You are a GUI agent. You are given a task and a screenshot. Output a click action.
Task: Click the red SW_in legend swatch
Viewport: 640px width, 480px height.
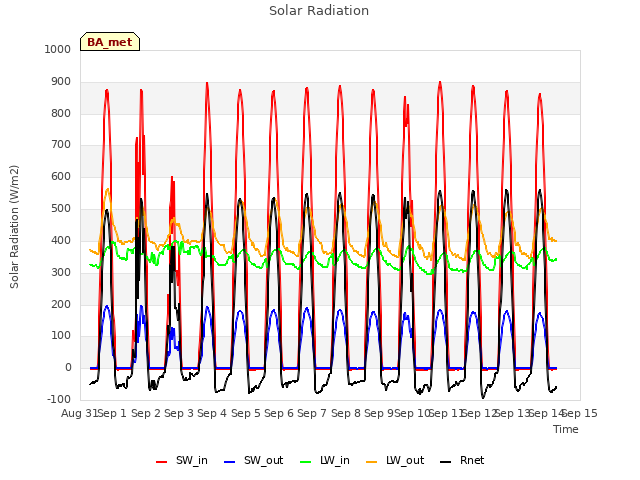coord(162,462)
